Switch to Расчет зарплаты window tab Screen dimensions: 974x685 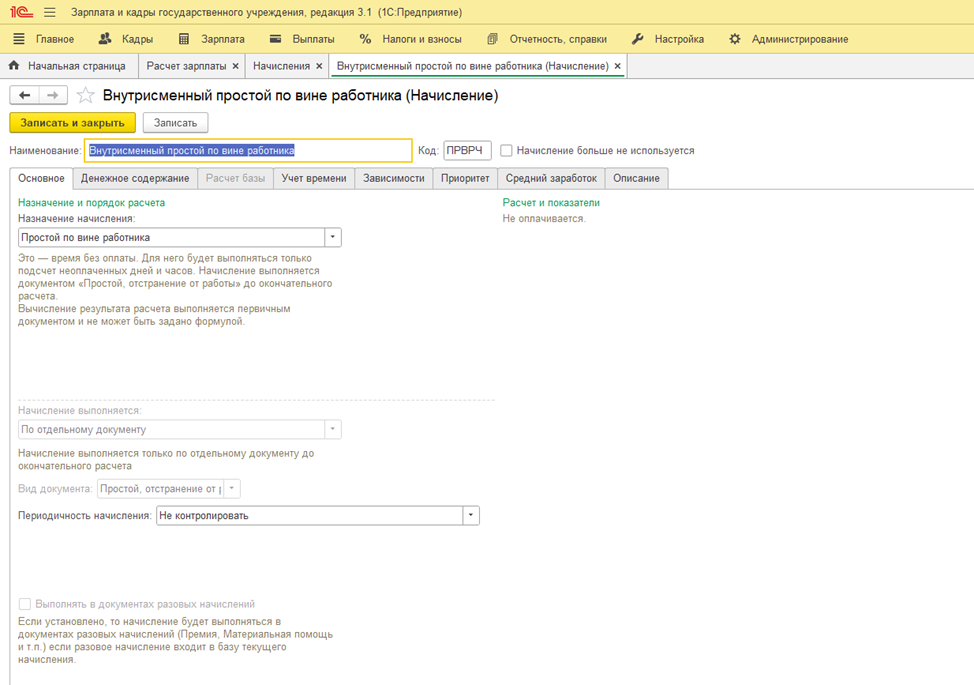(186, 66)
